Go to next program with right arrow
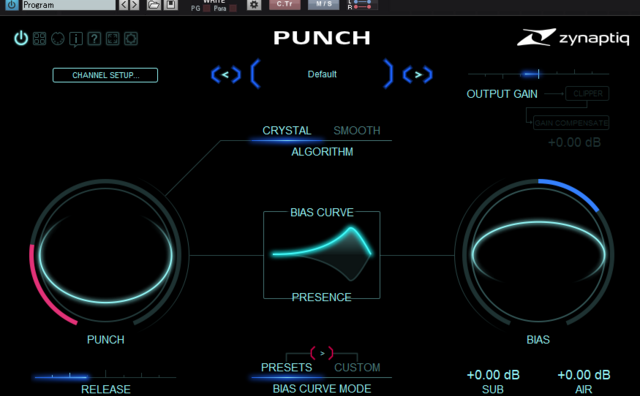 pos(134,5)
